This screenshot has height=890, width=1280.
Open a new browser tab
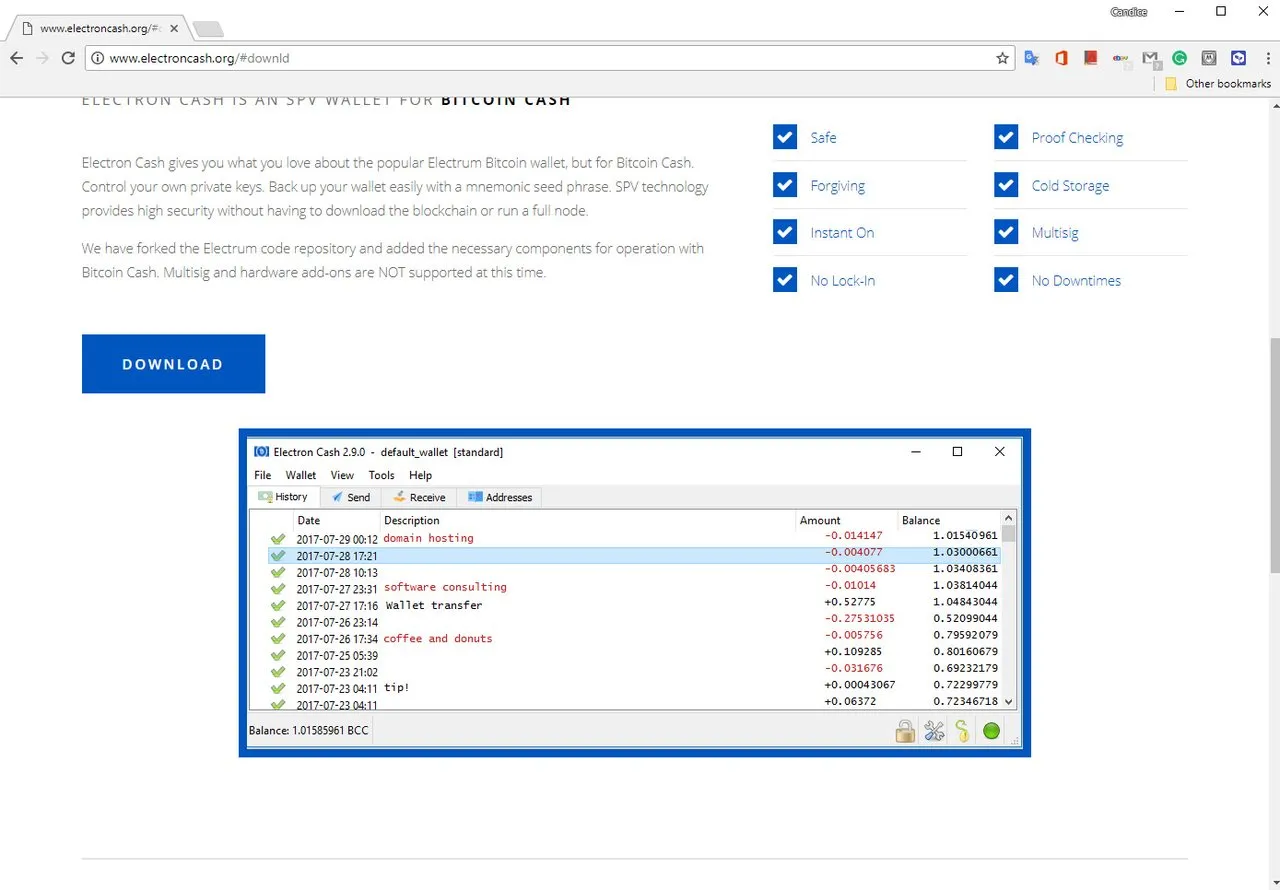[x=207, y=28]
